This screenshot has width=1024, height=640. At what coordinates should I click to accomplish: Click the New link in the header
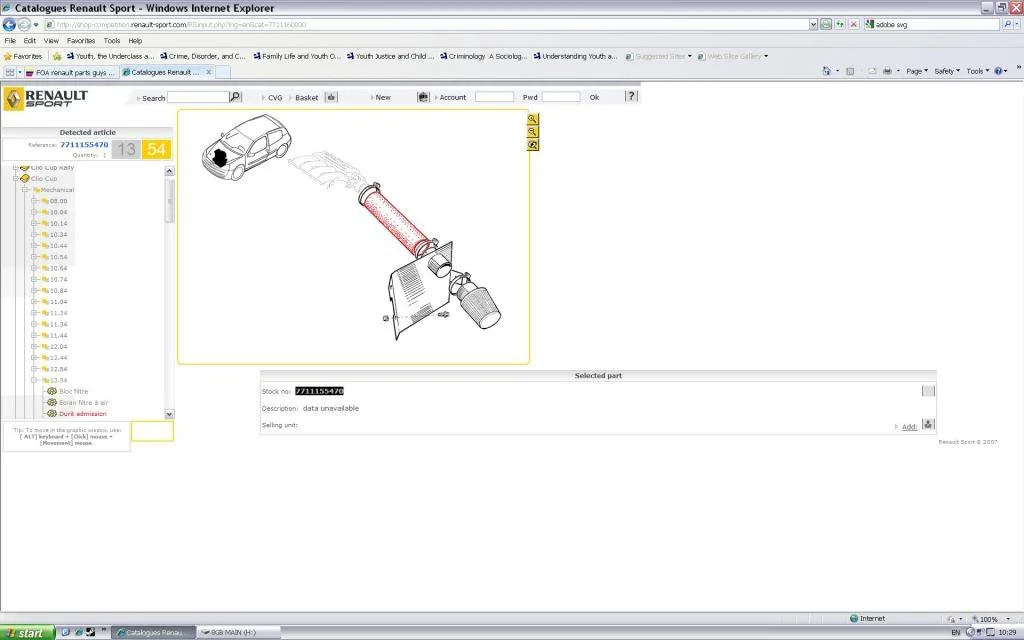tap(383, 97)
